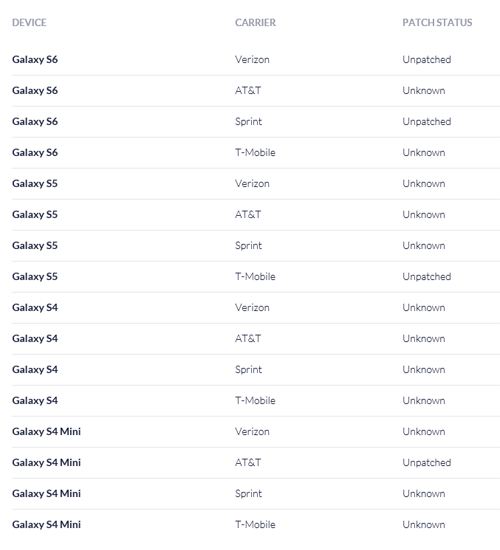
Task: Click AT&T carrier in the Galaxy S4 row
Action: point(248,338)
